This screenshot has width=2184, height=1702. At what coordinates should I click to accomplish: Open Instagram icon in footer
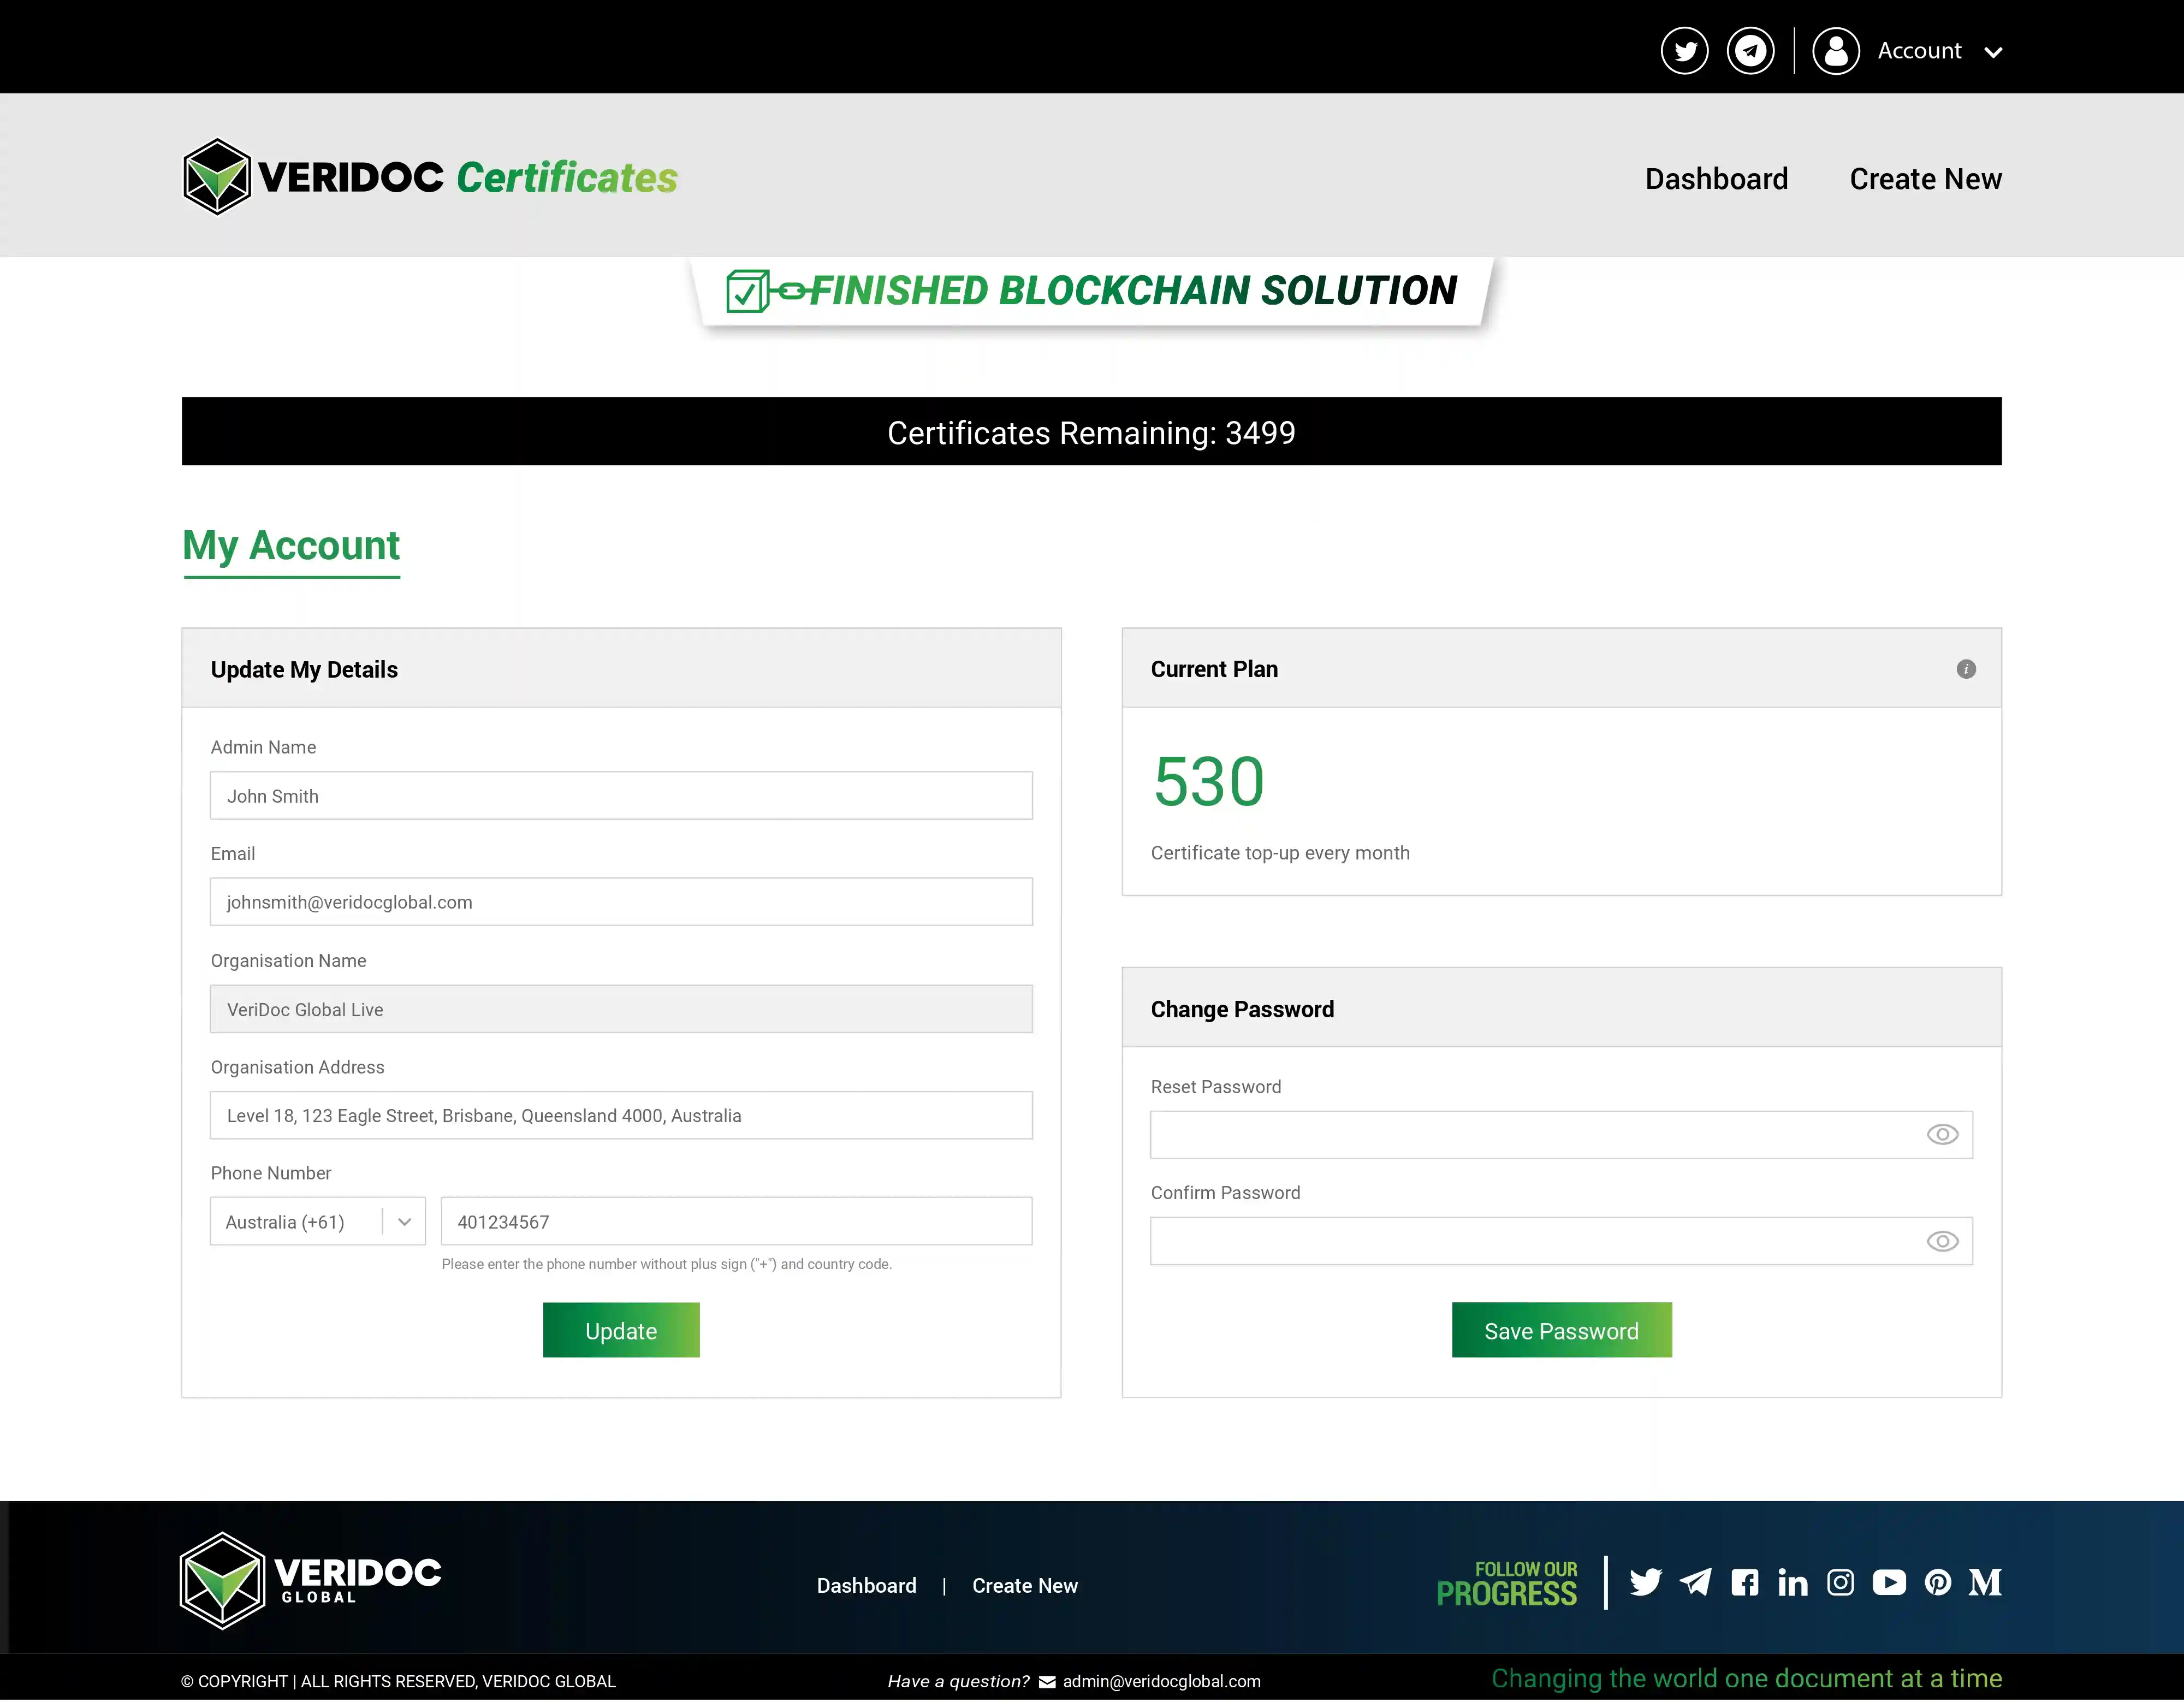tap(1840, 1582)
